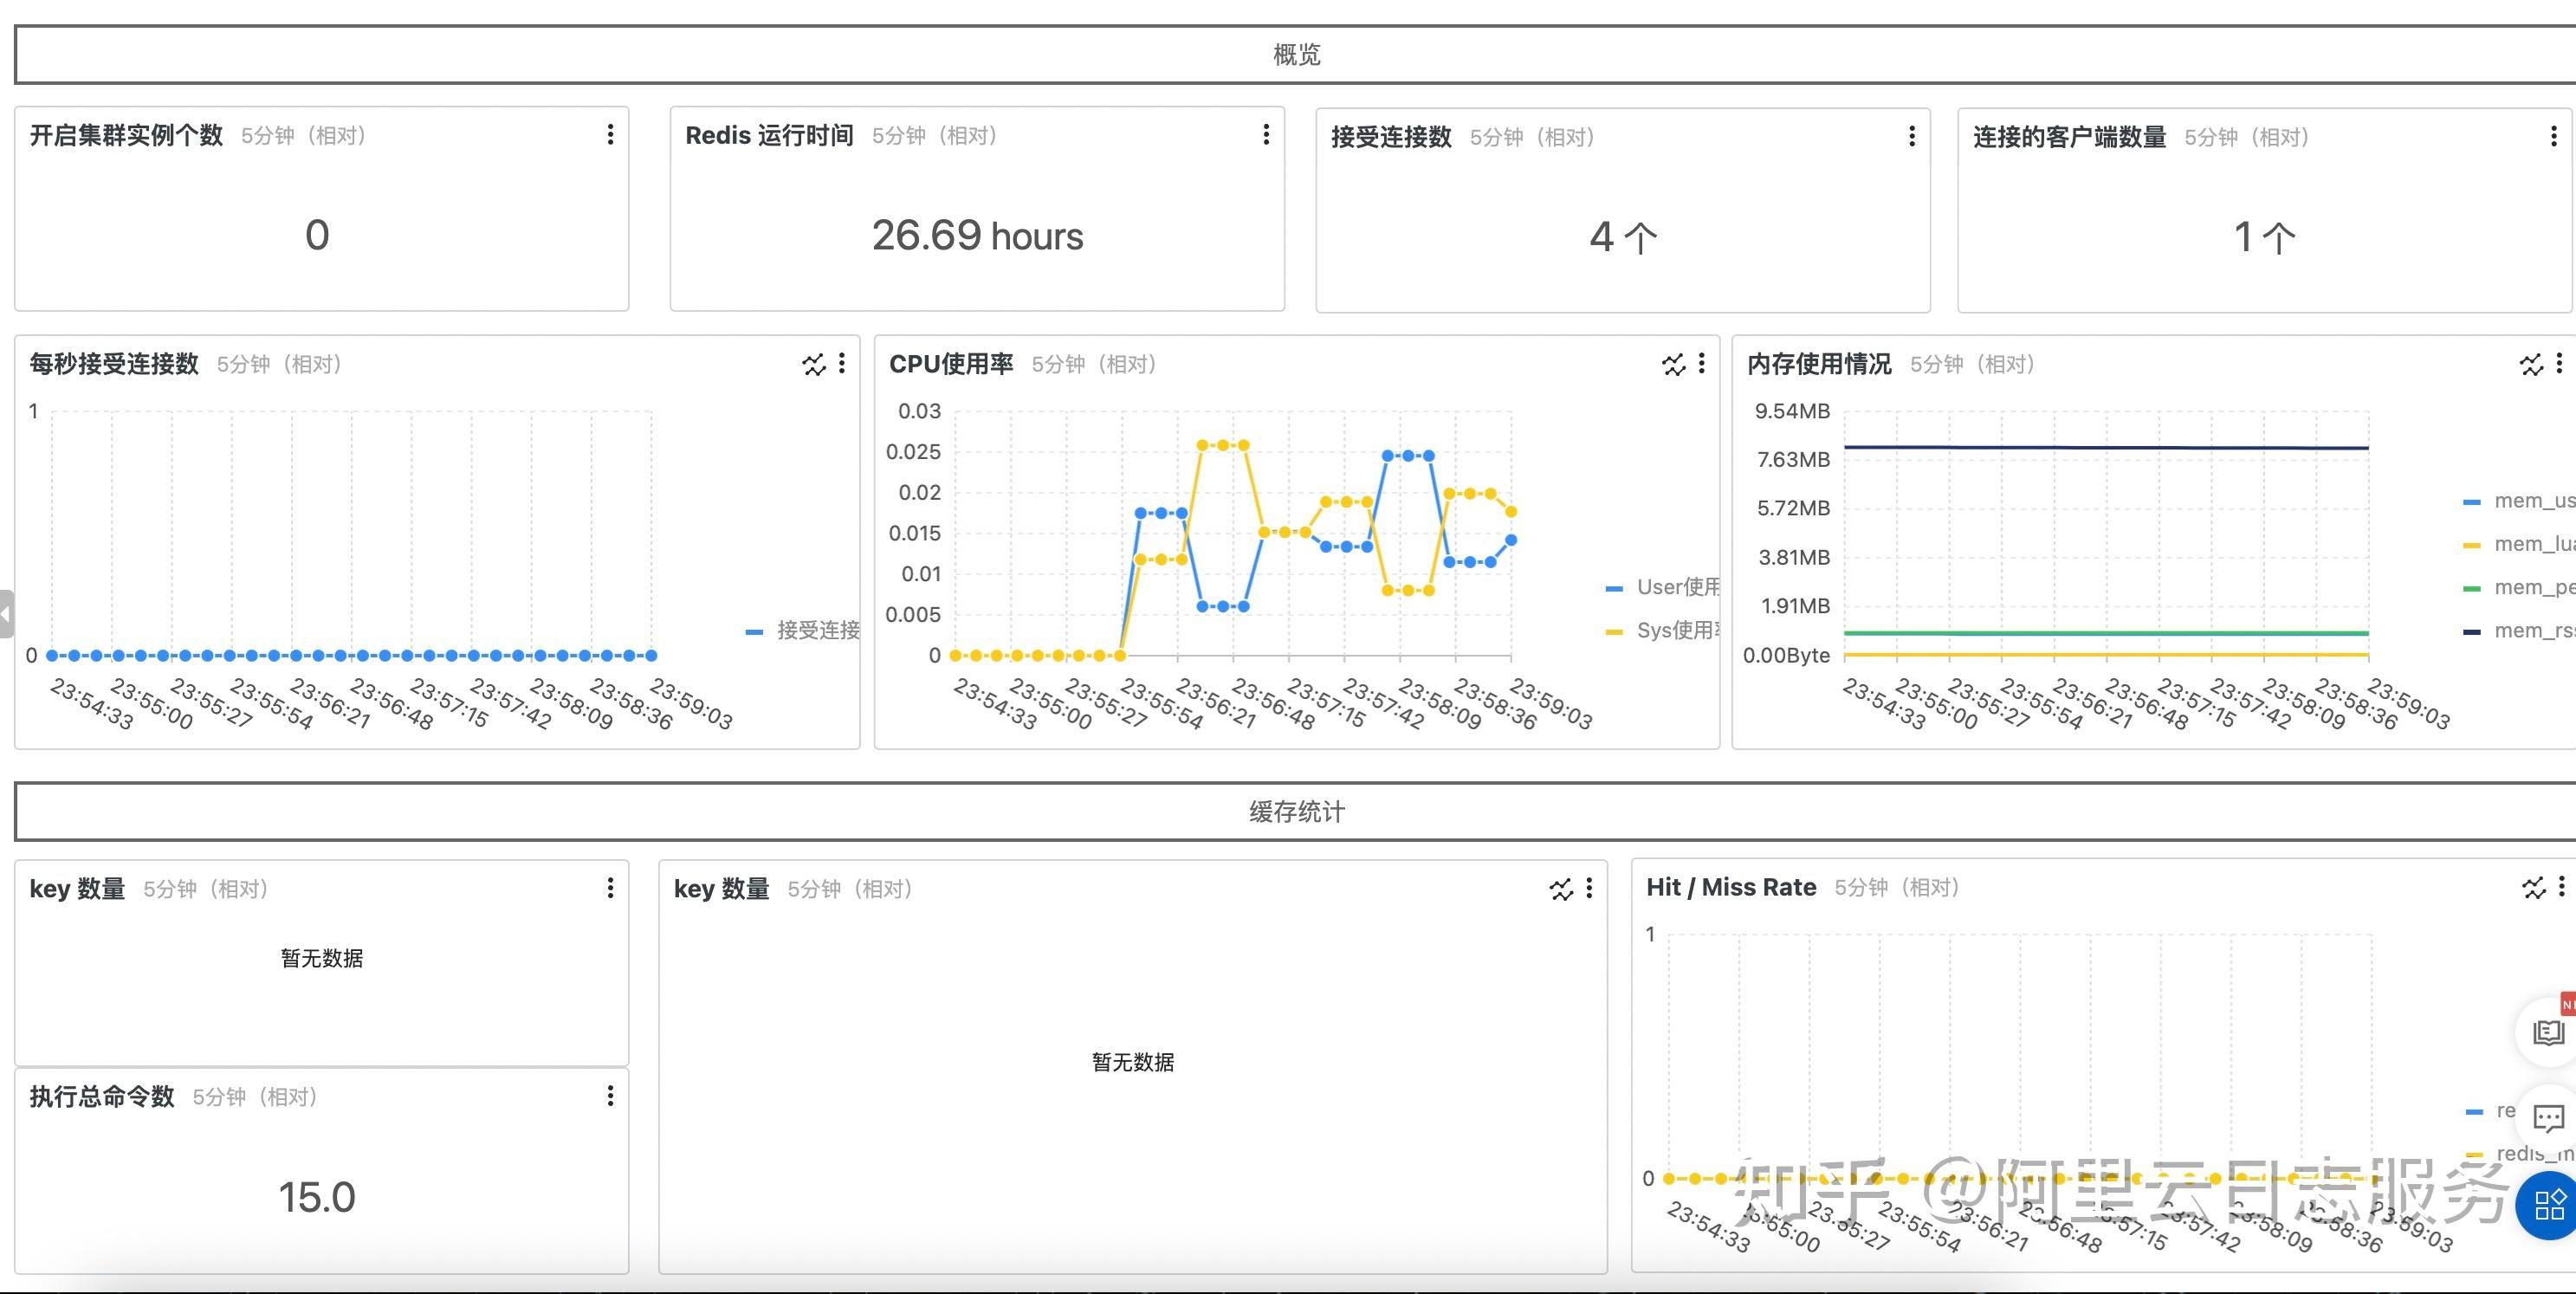Toggle 接受连接 legend series
The height and width of the screenshot is (1294, 2576).
tap(803, 630)
